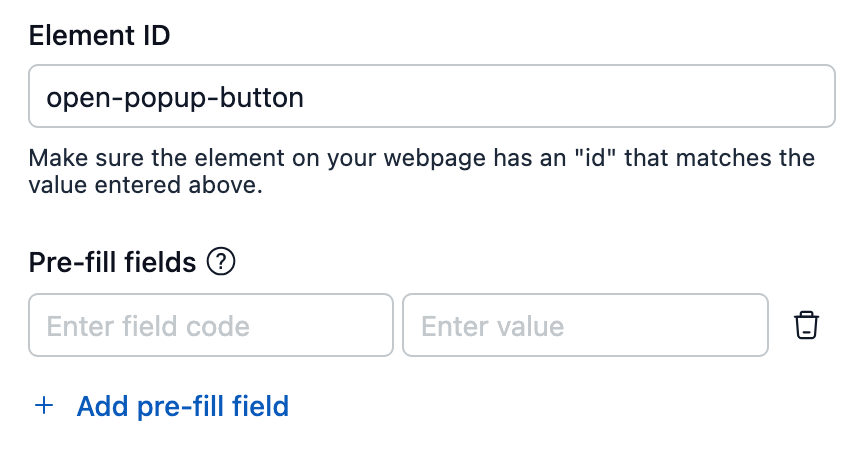The height and width of the screenshot is (452, 860).
Task: Place cursor in value placeholder box
Action: tap(585, 325)
